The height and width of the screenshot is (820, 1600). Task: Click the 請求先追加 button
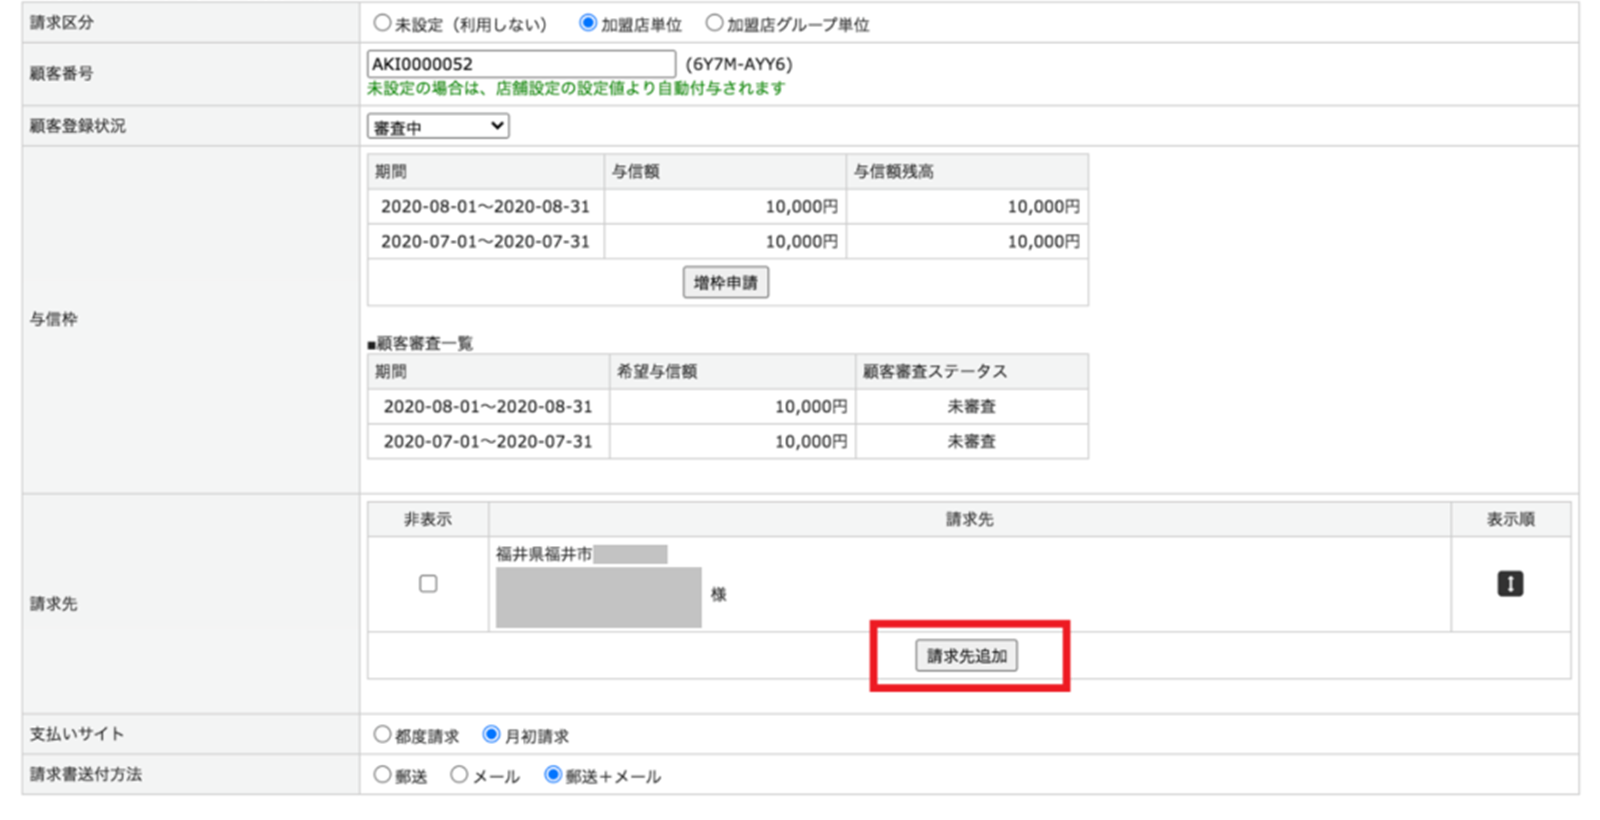click(966, 656)
